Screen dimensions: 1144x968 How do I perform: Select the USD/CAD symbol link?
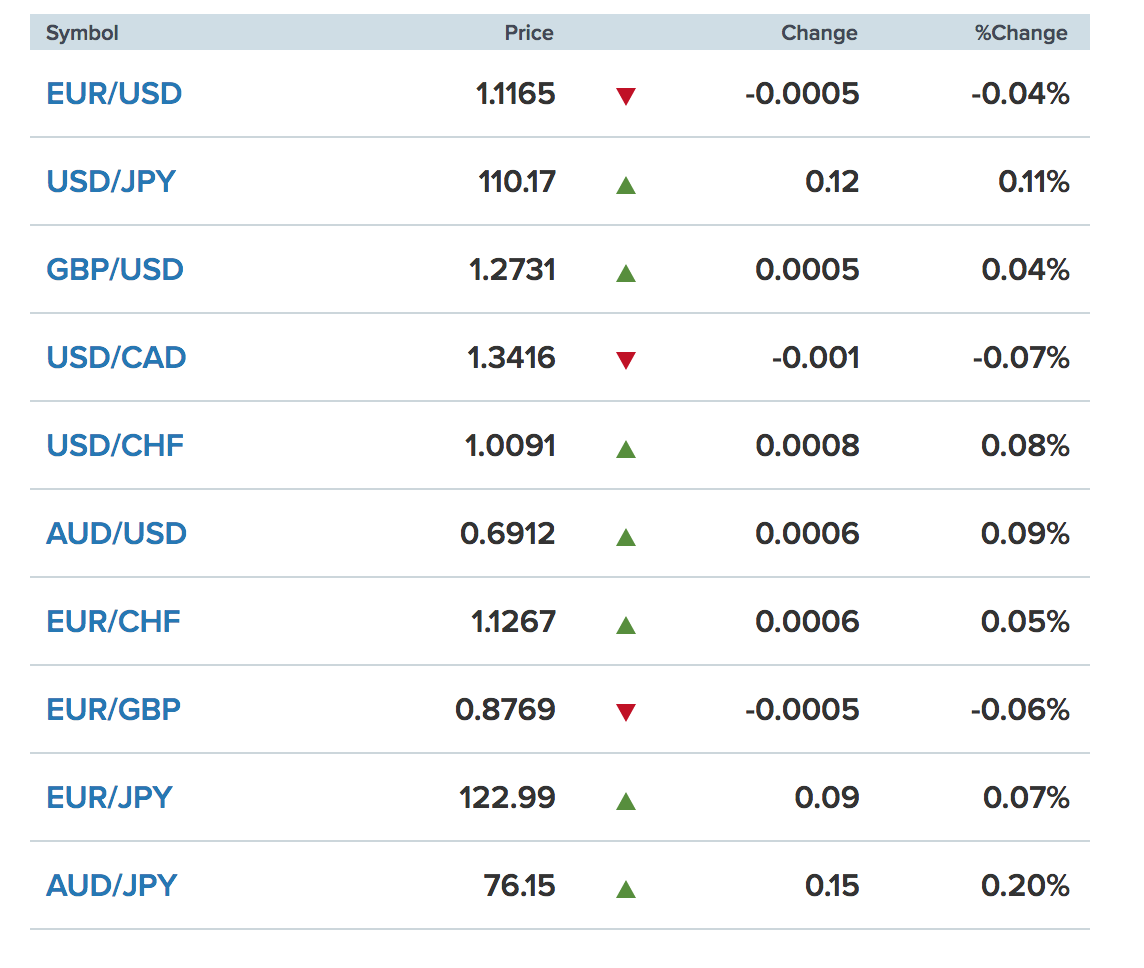pos(116,357)
